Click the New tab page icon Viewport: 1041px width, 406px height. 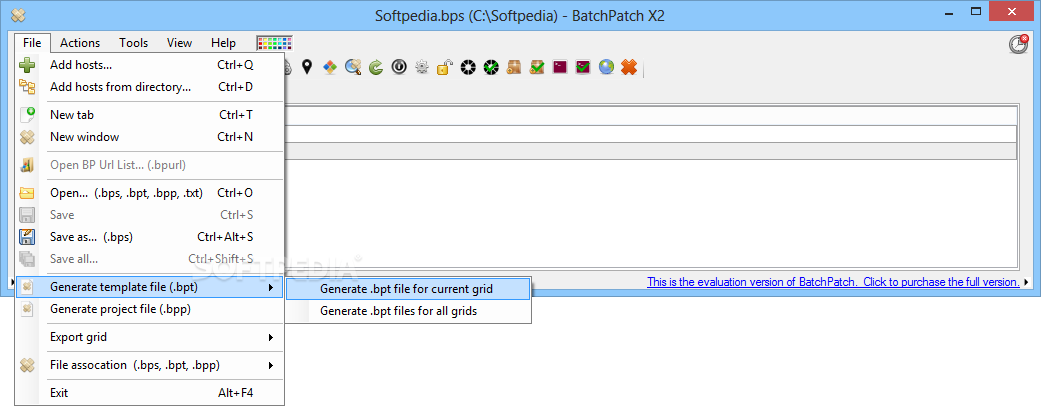tap(27, 115)
